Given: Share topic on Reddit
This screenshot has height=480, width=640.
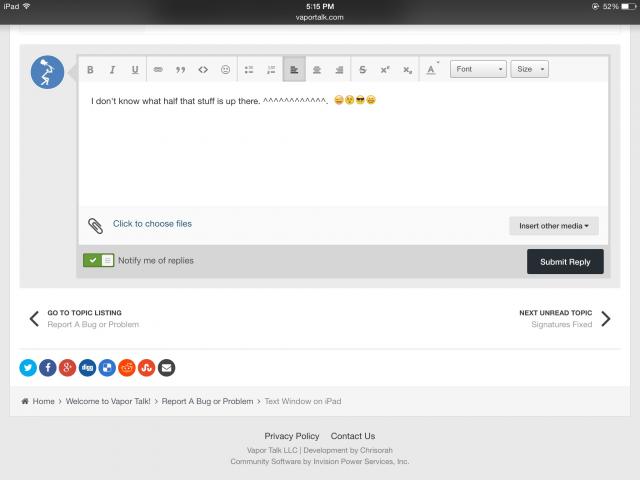Looking at the screenshot, I should (x=127, y=367).
